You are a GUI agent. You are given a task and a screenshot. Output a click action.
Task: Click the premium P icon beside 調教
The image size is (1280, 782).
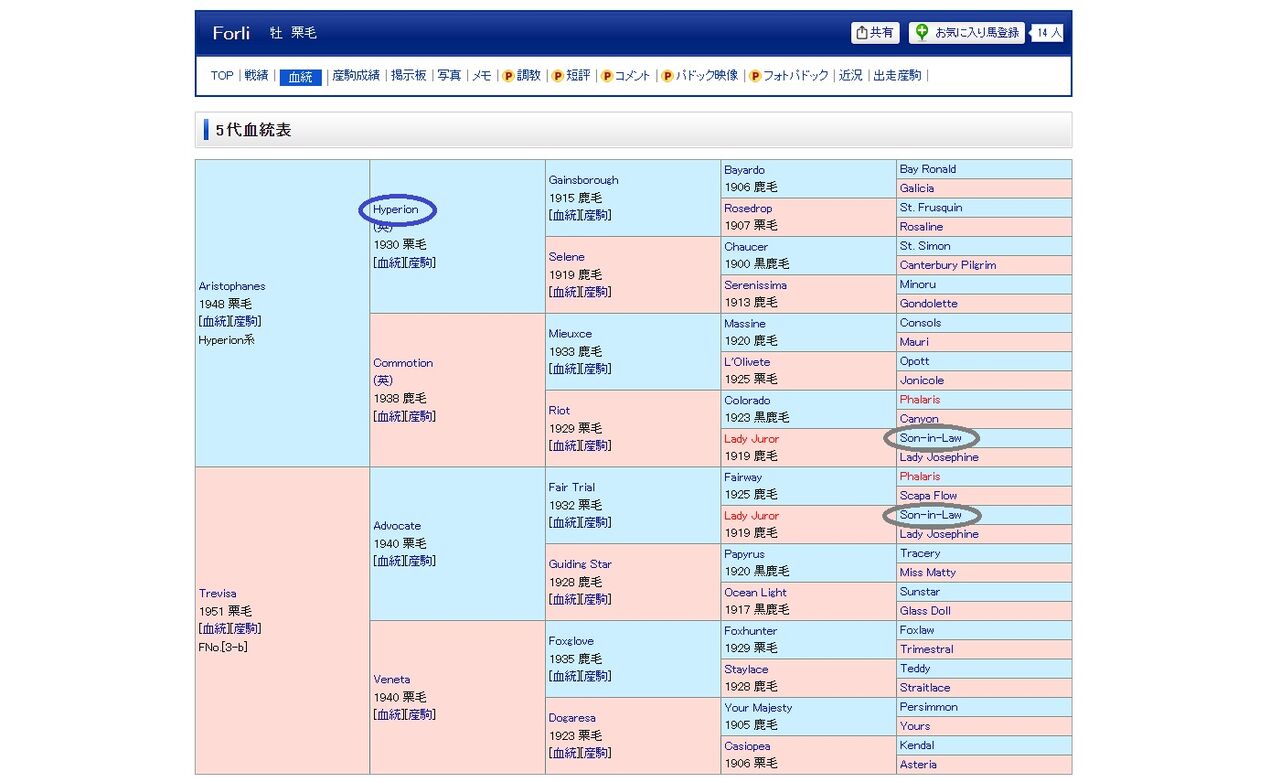pos(508,76)
